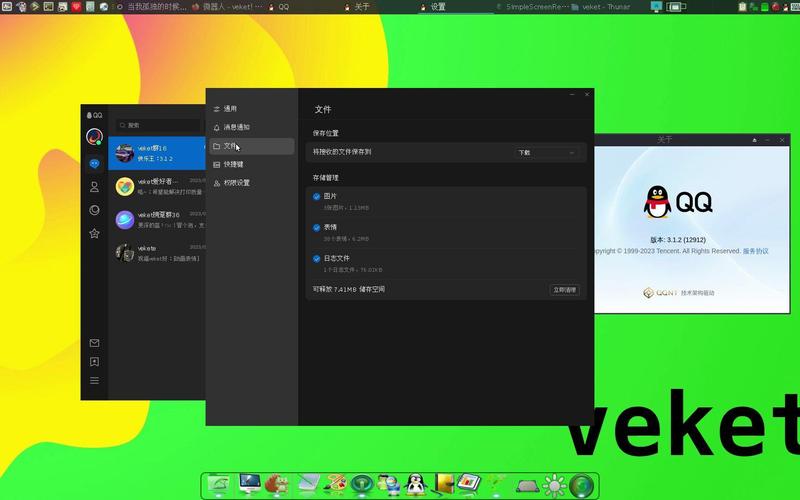Image resolution: width=800 pixels, height=500 pixels.
Task: Open the first green file-manager dock icon
Action: 219,484
